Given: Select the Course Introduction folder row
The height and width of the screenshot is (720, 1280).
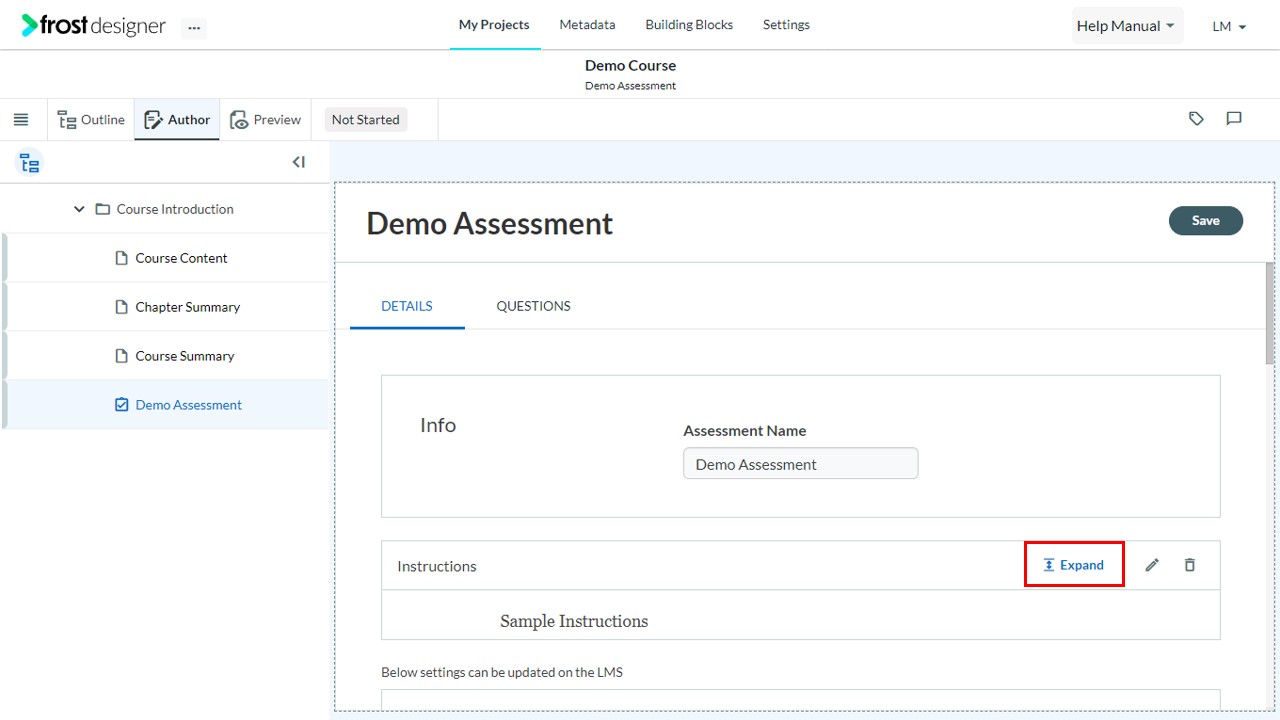Looking at the screenshot, I should [x=165, y=209].
